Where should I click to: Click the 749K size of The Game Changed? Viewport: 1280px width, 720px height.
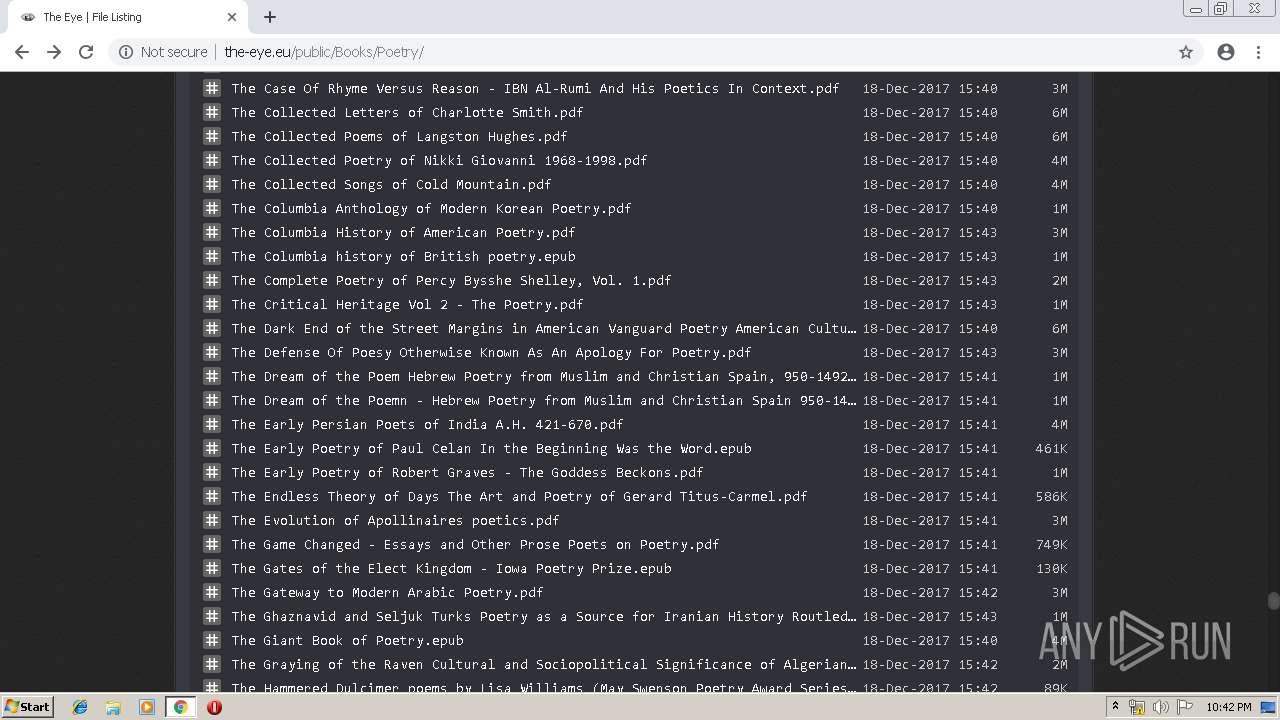(x=1051, y=544)
